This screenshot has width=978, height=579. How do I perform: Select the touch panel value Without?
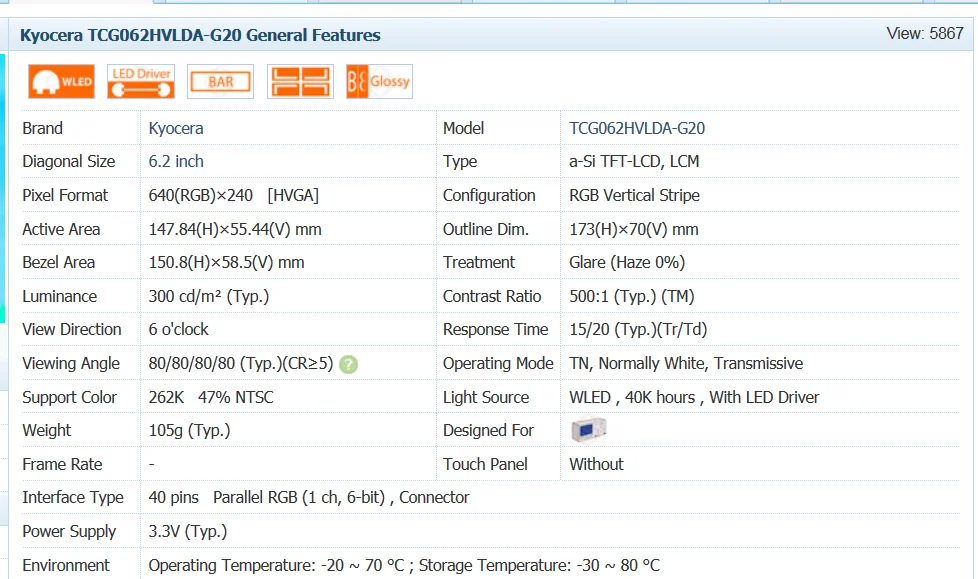(x=596, y=464)
